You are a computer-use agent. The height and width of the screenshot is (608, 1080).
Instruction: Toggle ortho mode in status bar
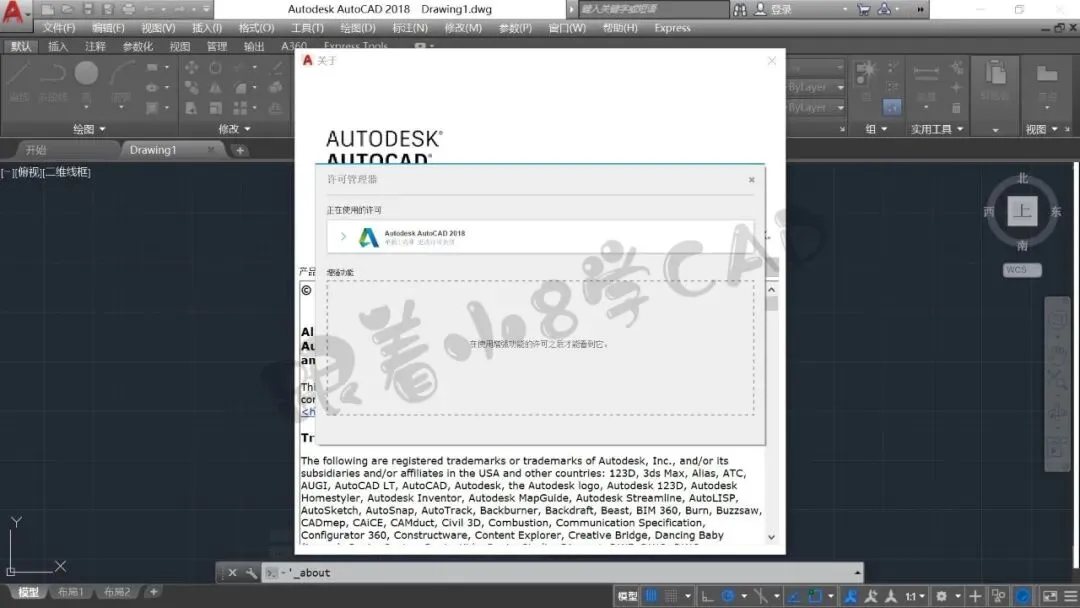click(707, 596)
